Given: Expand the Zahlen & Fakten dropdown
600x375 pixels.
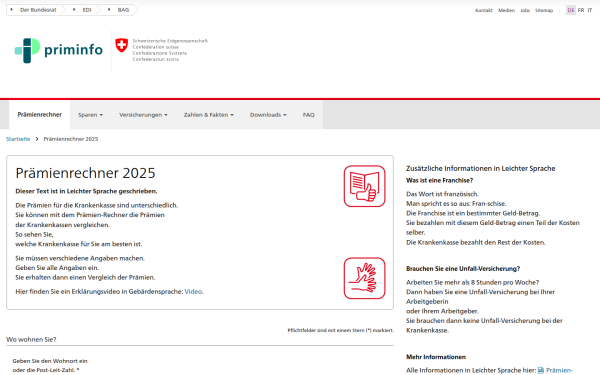Looking at the screenshot, I should pyautogui.click(x=209, y=115).
